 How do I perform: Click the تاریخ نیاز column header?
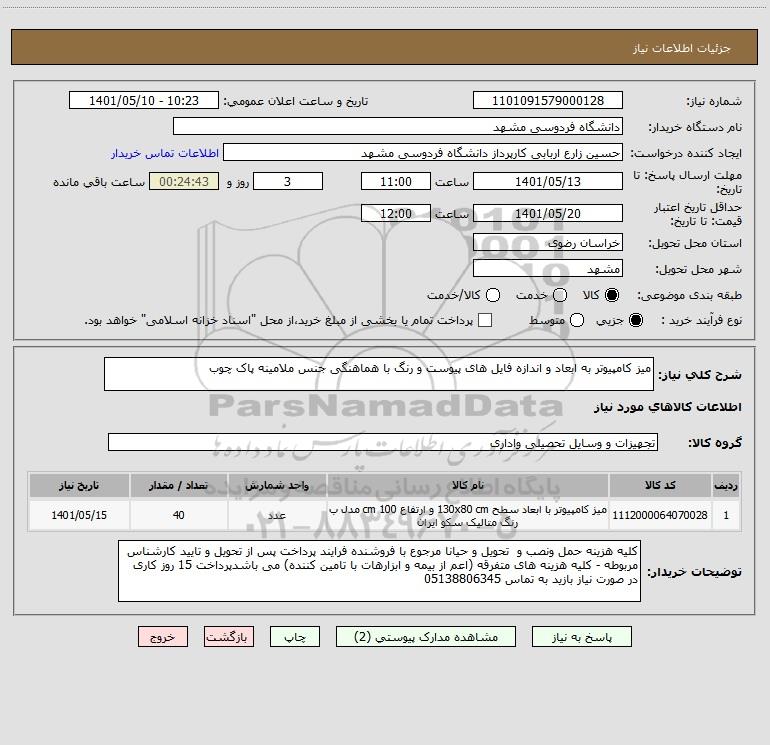[x=79, y=485]
